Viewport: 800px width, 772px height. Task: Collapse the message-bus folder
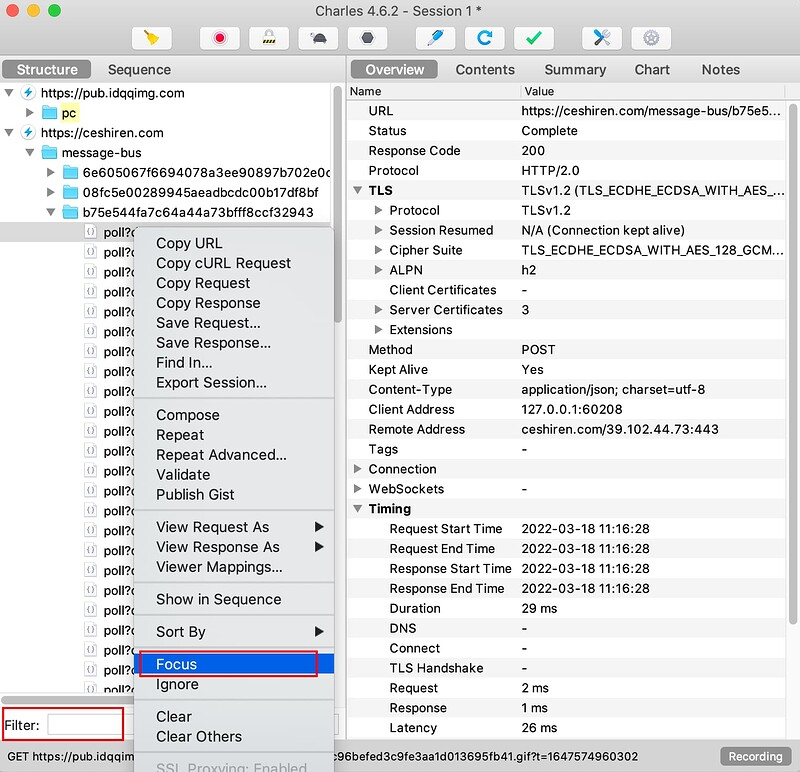tap(30, 153)
